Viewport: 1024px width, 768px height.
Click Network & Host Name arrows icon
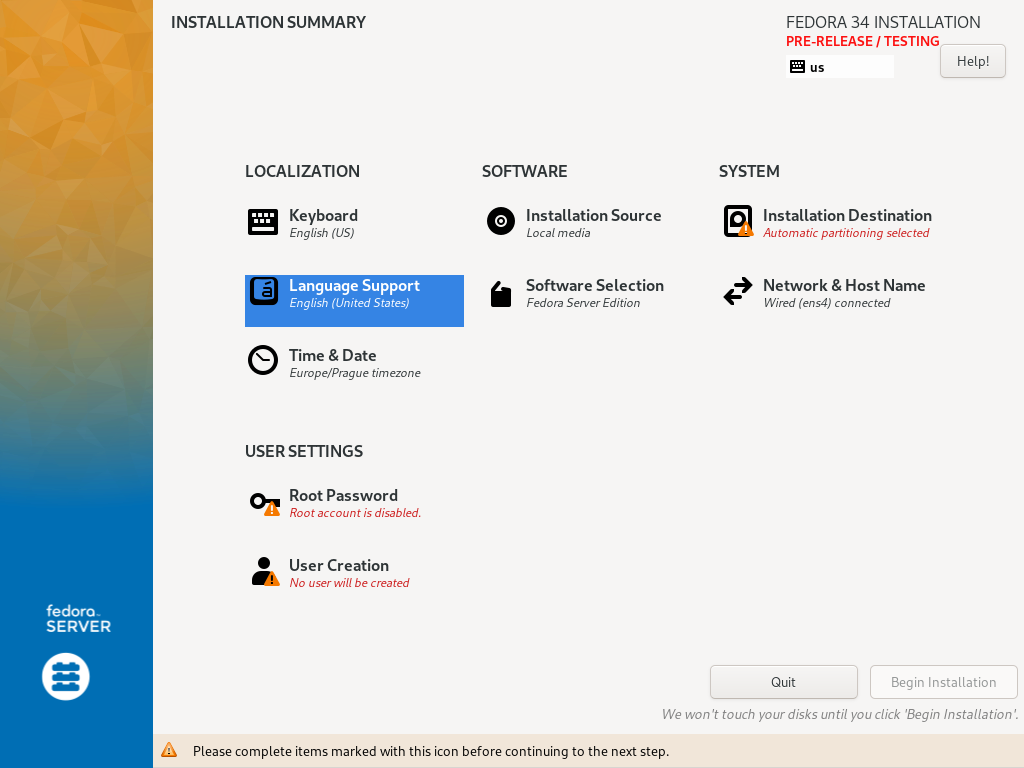tap(738, 291)
